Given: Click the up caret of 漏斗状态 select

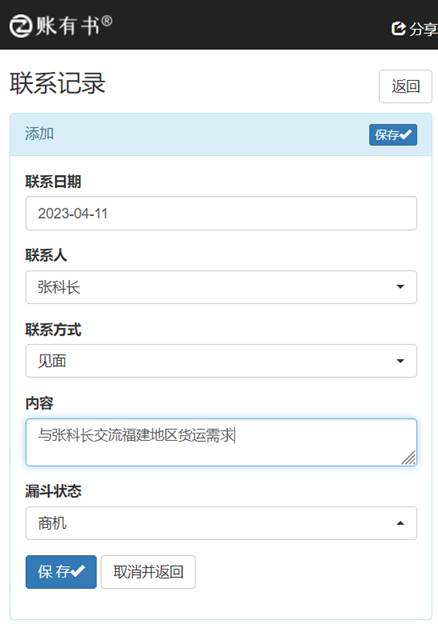Looking at the screenshot, I should click(400, 523).
